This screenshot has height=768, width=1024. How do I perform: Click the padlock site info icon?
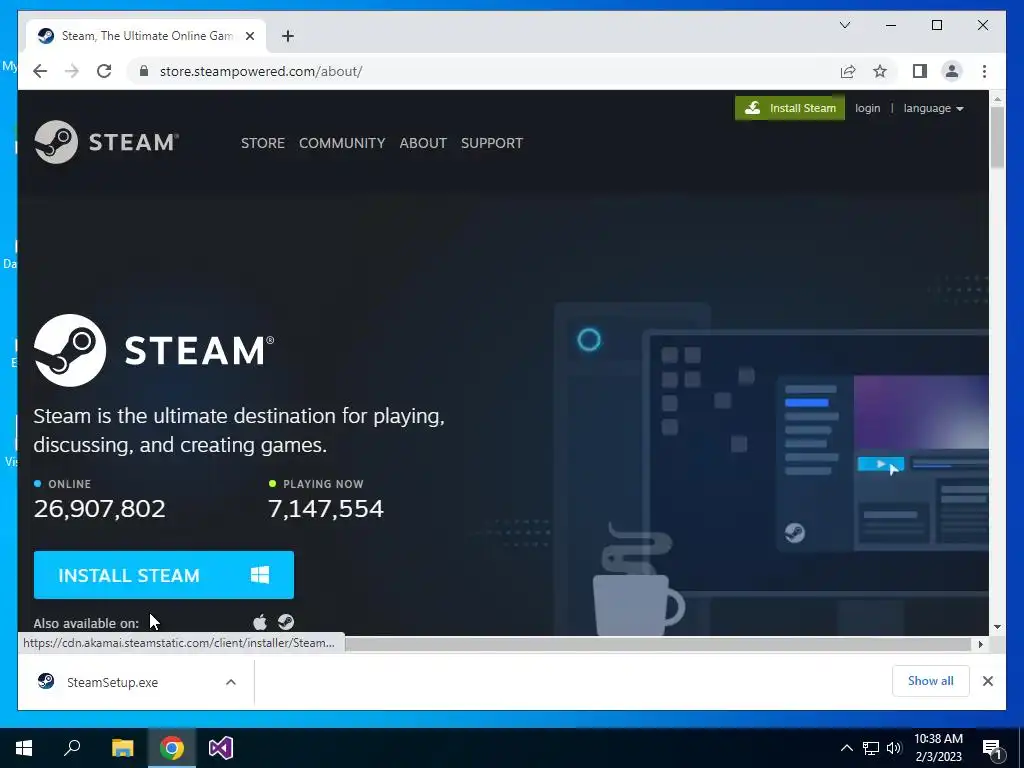tap(144, 71)
